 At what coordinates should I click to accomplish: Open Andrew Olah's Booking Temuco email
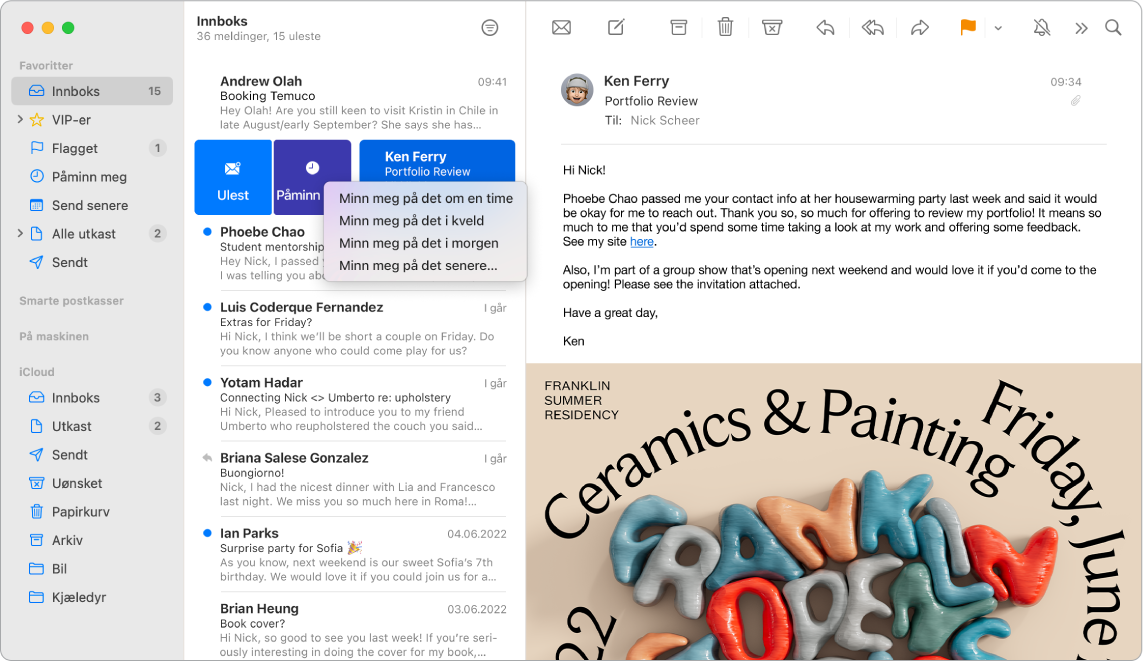click(x=355, y=102)
